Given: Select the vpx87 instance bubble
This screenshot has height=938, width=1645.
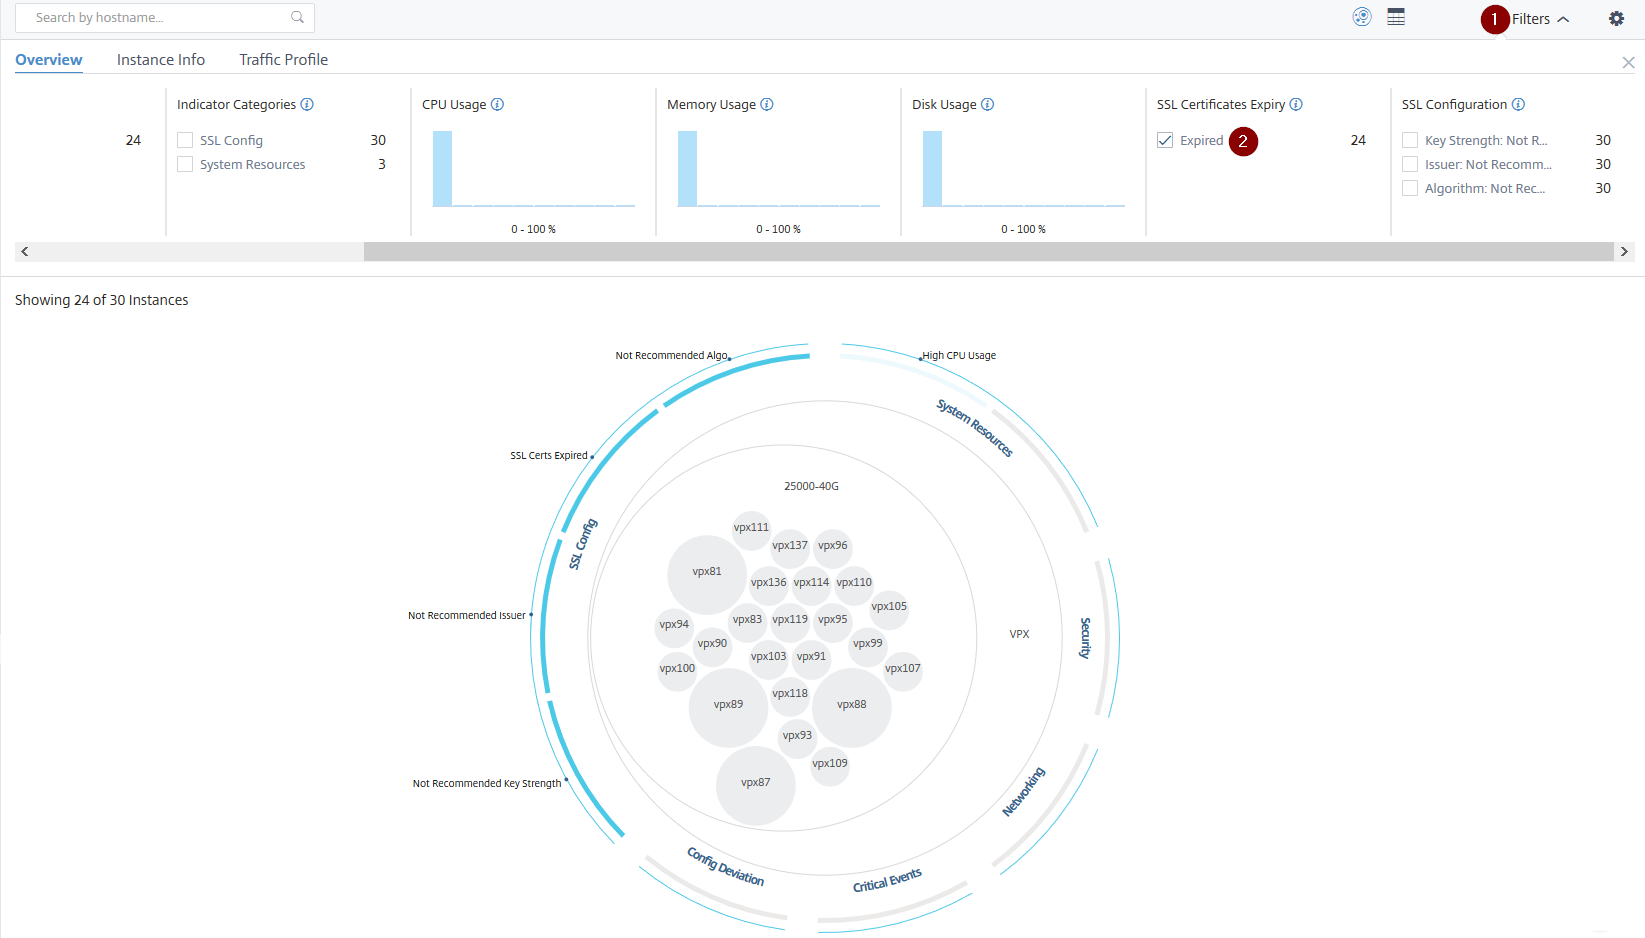Looking at the screenshot, I should point(756,785).
